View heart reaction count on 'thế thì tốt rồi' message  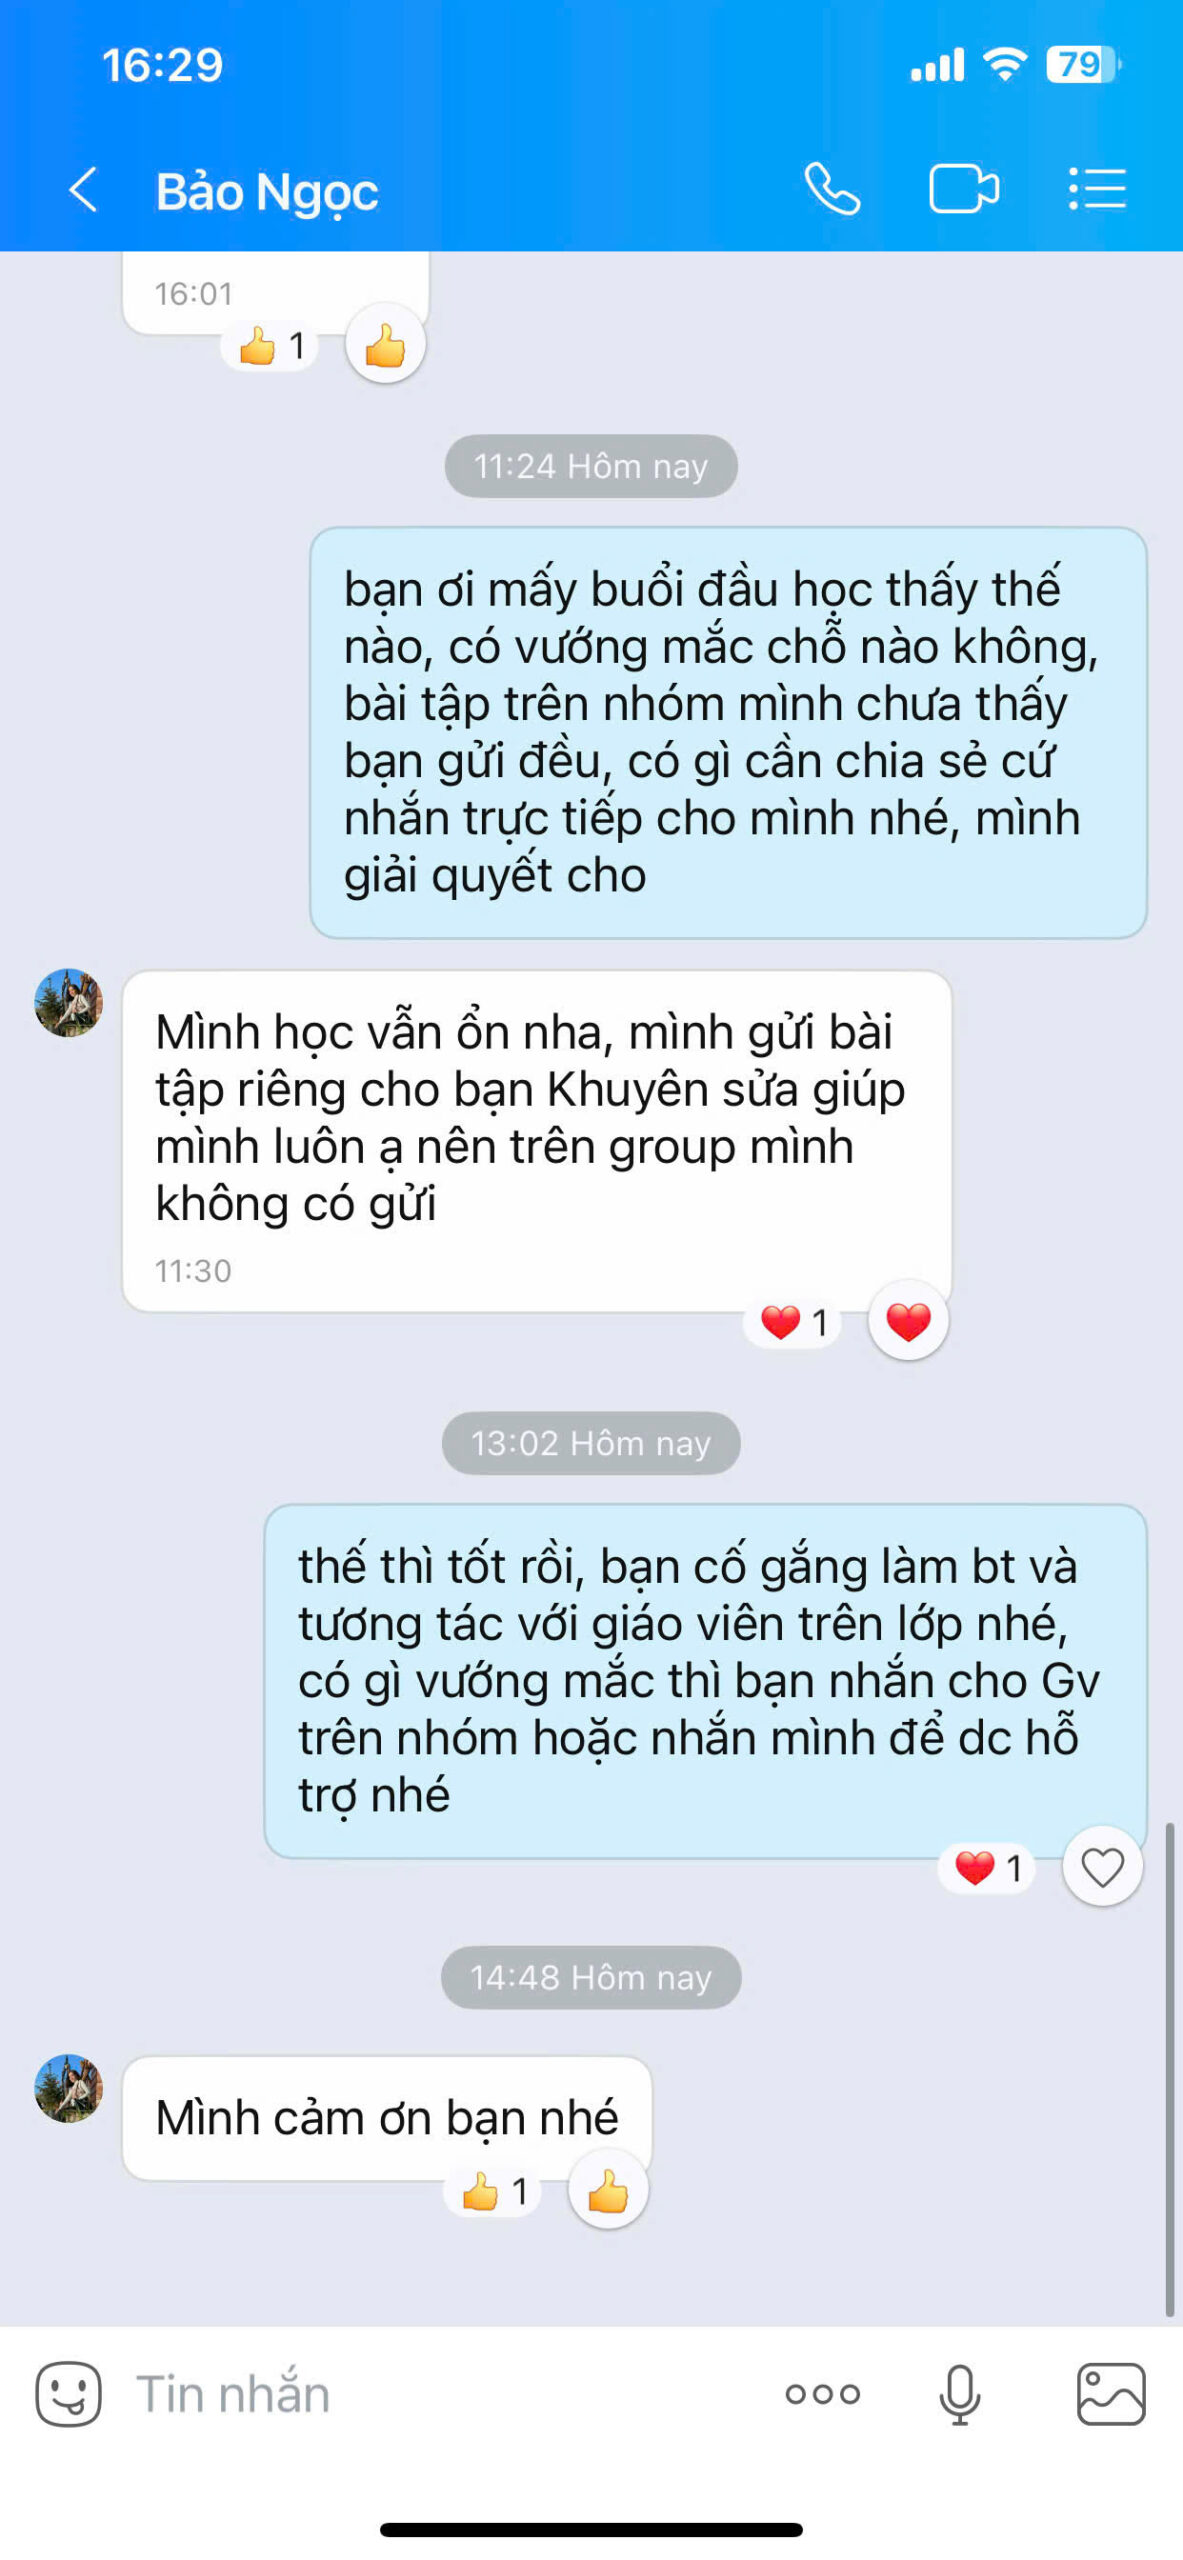pos(987,1867)
